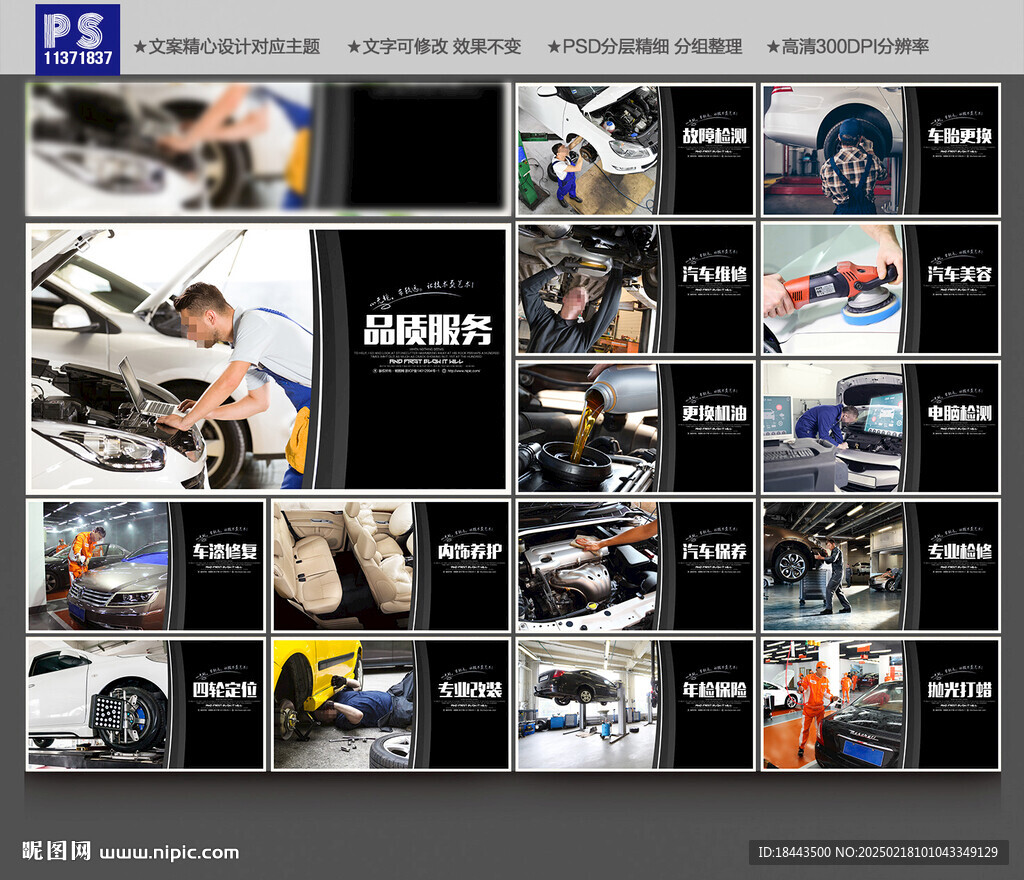Click the 汽车维修 card title
The height and width of the screenshot is (880, 1024).
pyautogui.click(x=714, y=274)
